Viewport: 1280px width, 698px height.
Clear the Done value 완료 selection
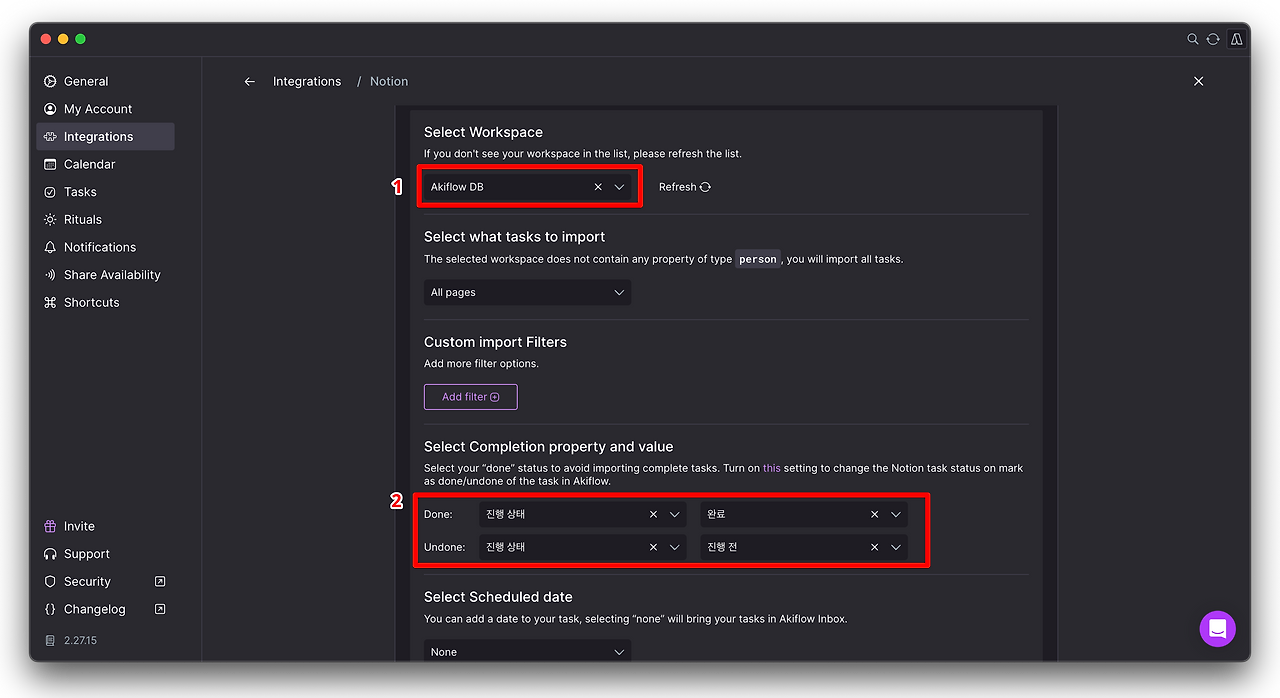point(874,514)
